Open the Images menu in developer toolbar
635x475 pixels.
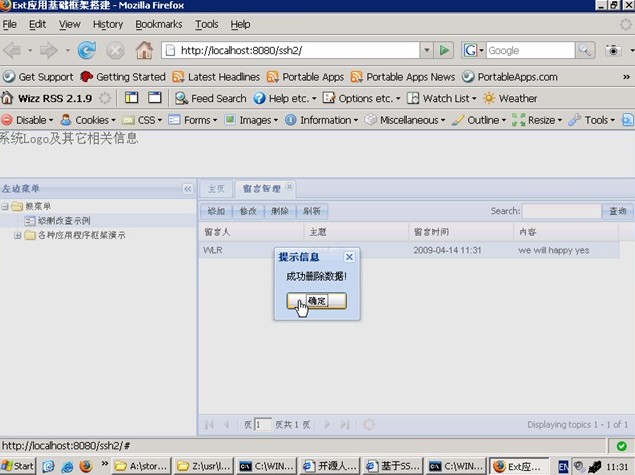click(251, 120)
